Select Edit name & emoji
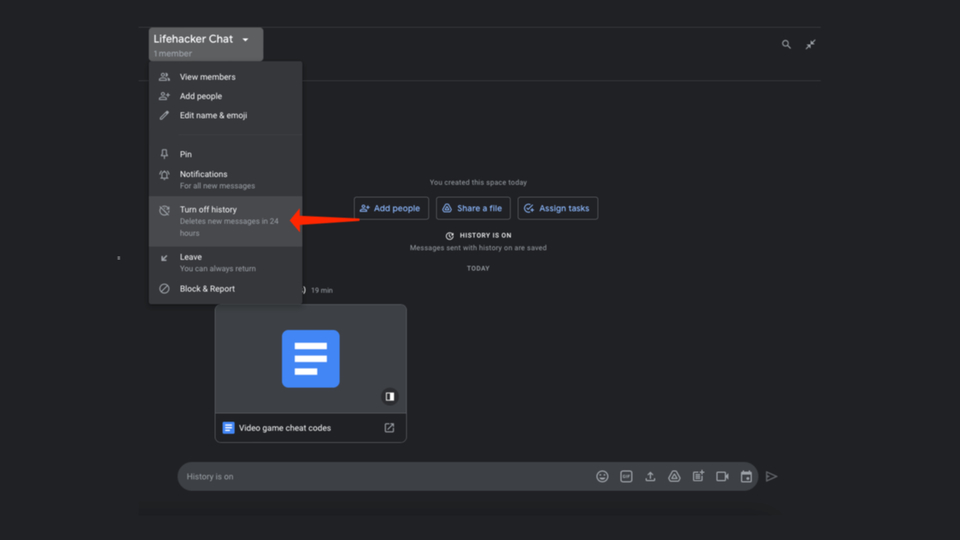 coord(225,115)
